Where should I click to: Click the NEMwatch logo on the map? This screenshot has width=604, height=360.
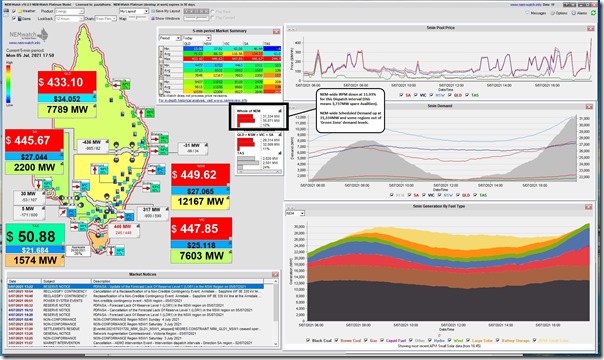pyautogui.click(x=29, y=35)
